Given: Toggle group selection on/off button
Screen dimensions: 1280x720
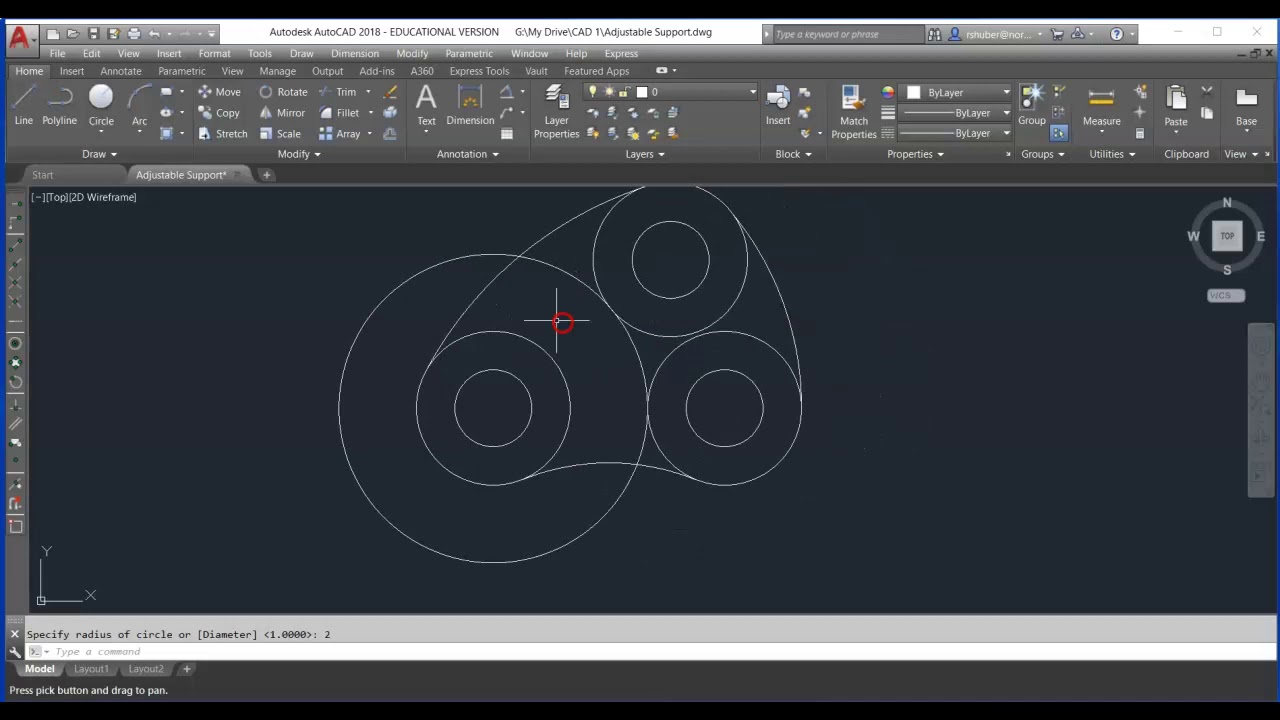Looking at the screenshot, I should (1059, 133).
